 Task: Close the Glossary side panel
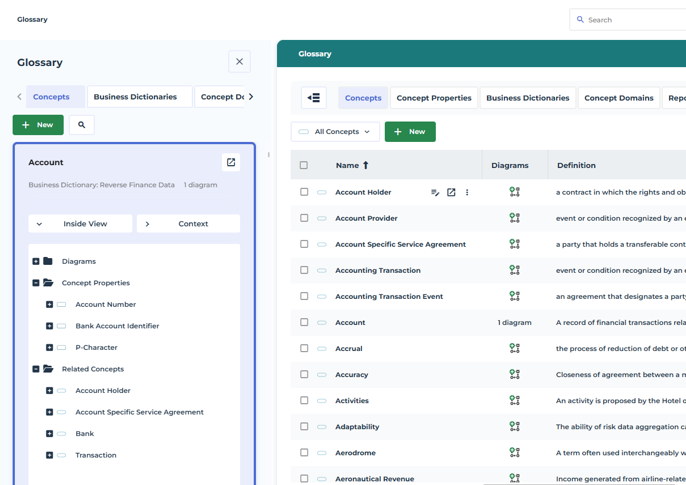tap(239, 62)
